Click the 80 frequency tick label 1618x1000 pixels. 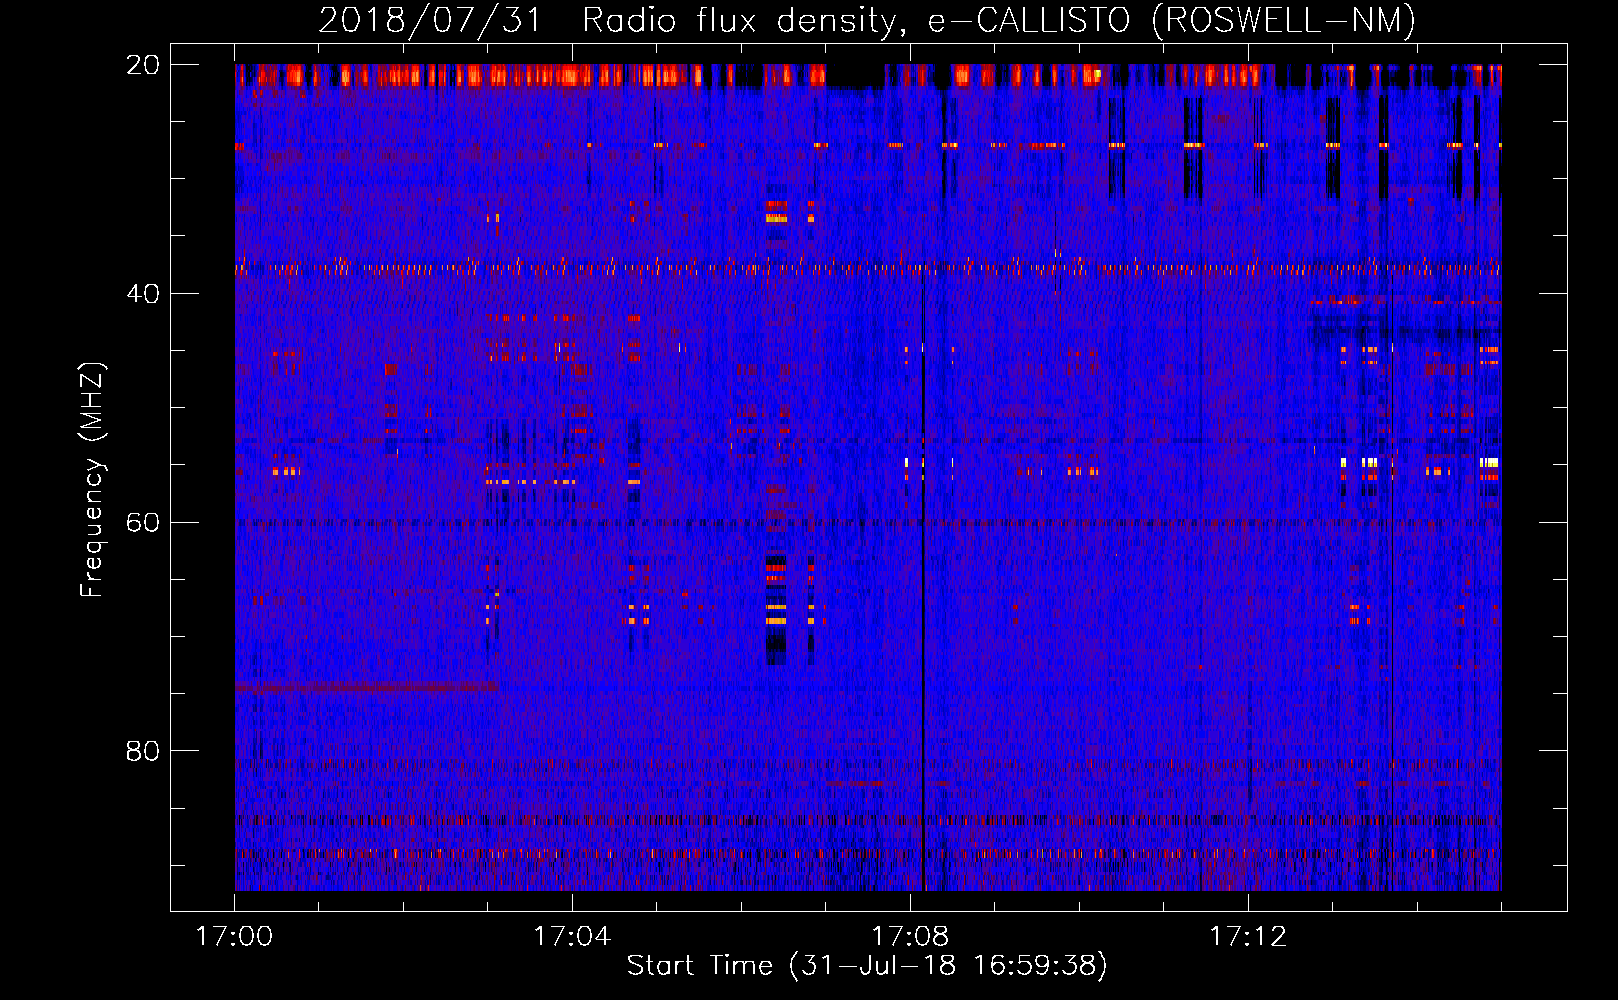[x=143, y=751]
